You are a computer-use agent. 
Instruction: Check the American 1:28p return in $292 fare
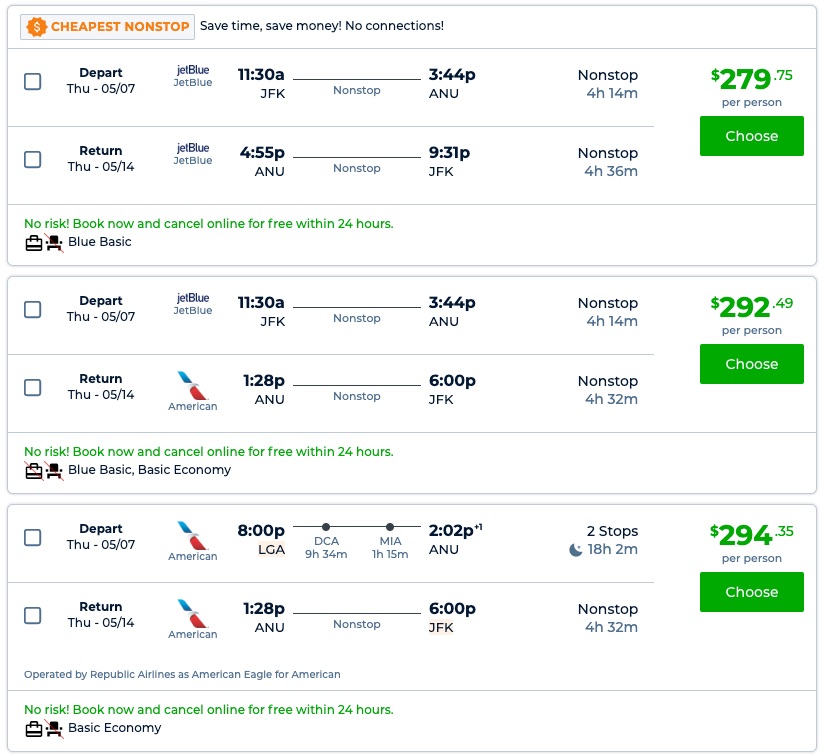click(x=33, y=388)
